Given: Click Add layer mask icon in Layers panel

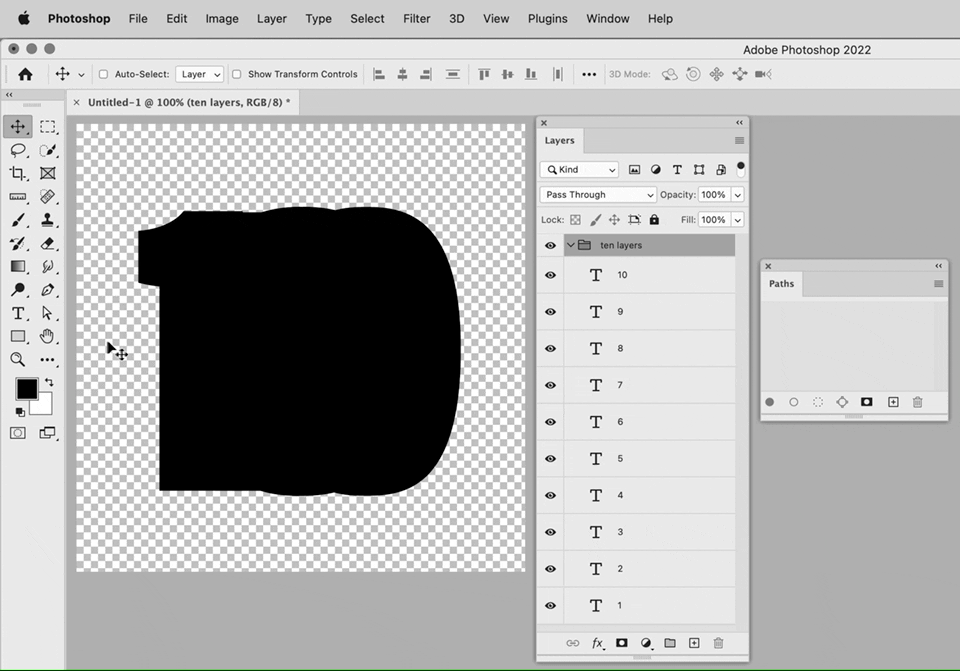Looking at the screenshot, I should click(x=621, y=643).
